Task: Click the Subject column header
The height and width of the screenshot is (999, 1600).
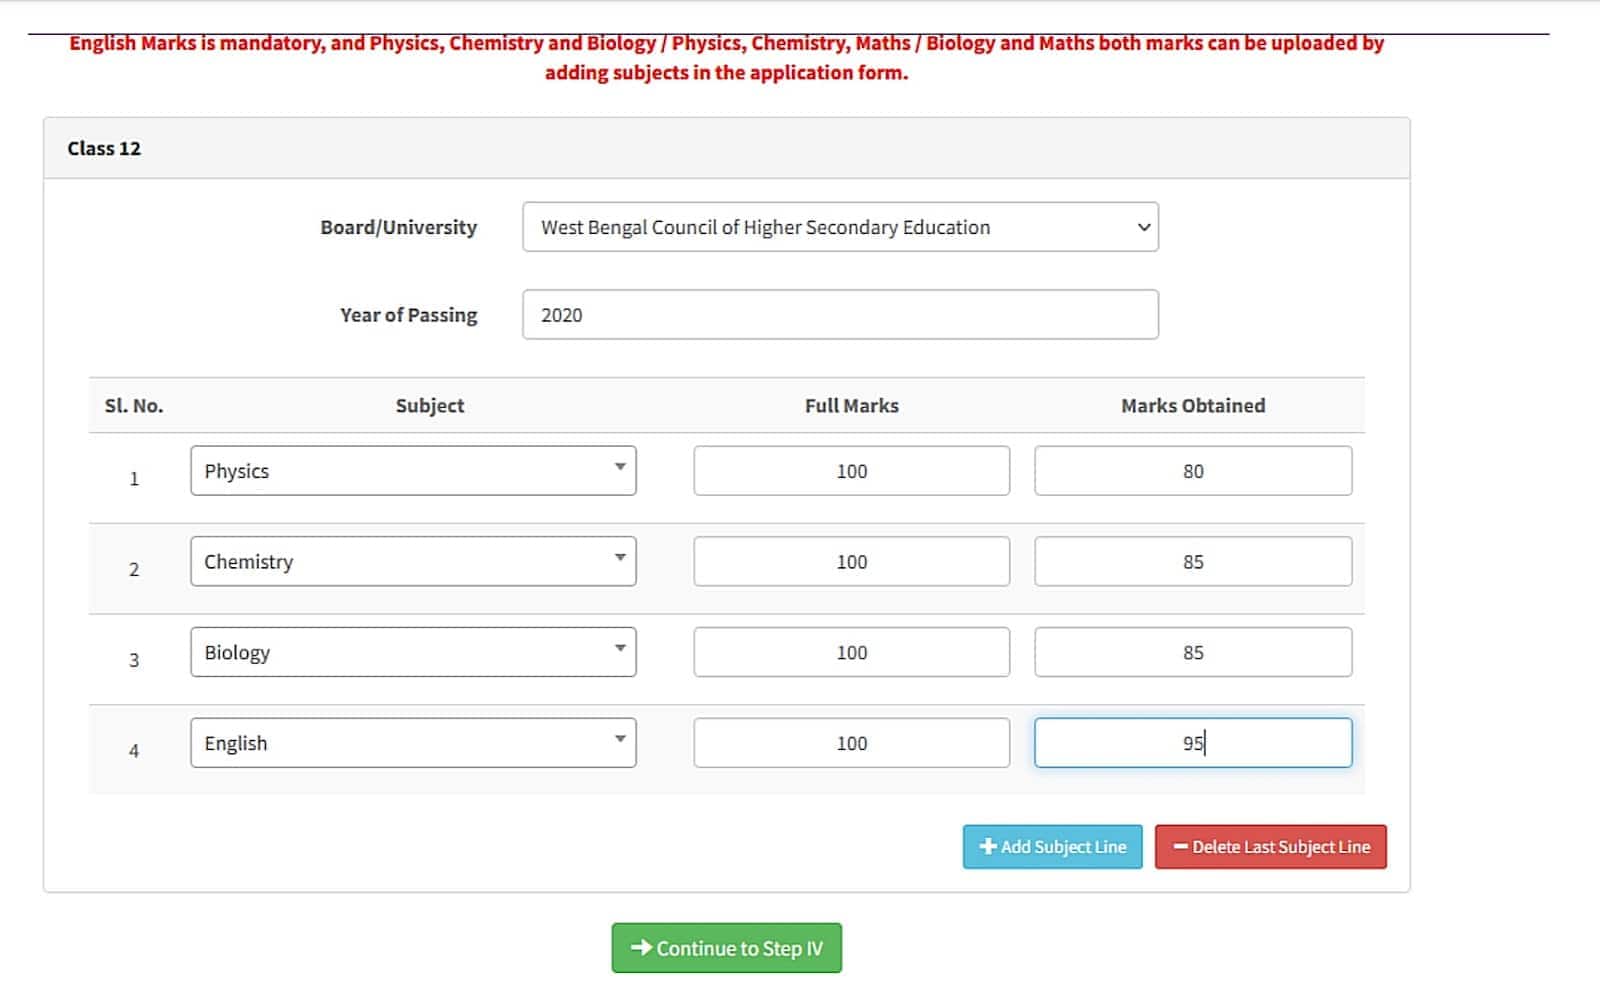Action: point(430,405)
